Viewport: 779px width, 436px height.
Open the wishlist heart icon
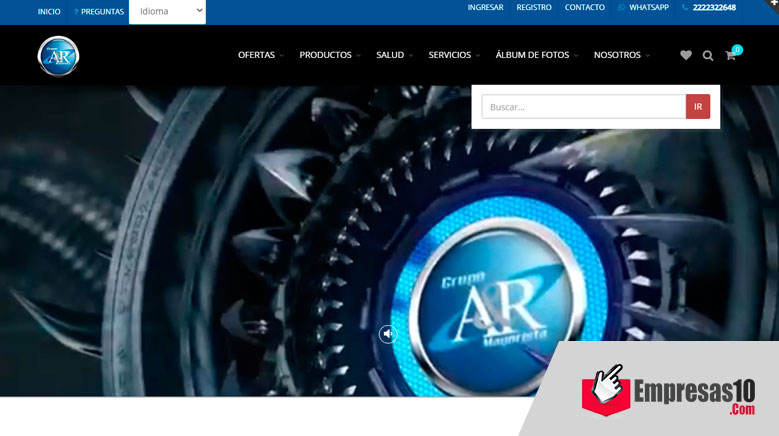pyautogui.click(x=686, y=55)
